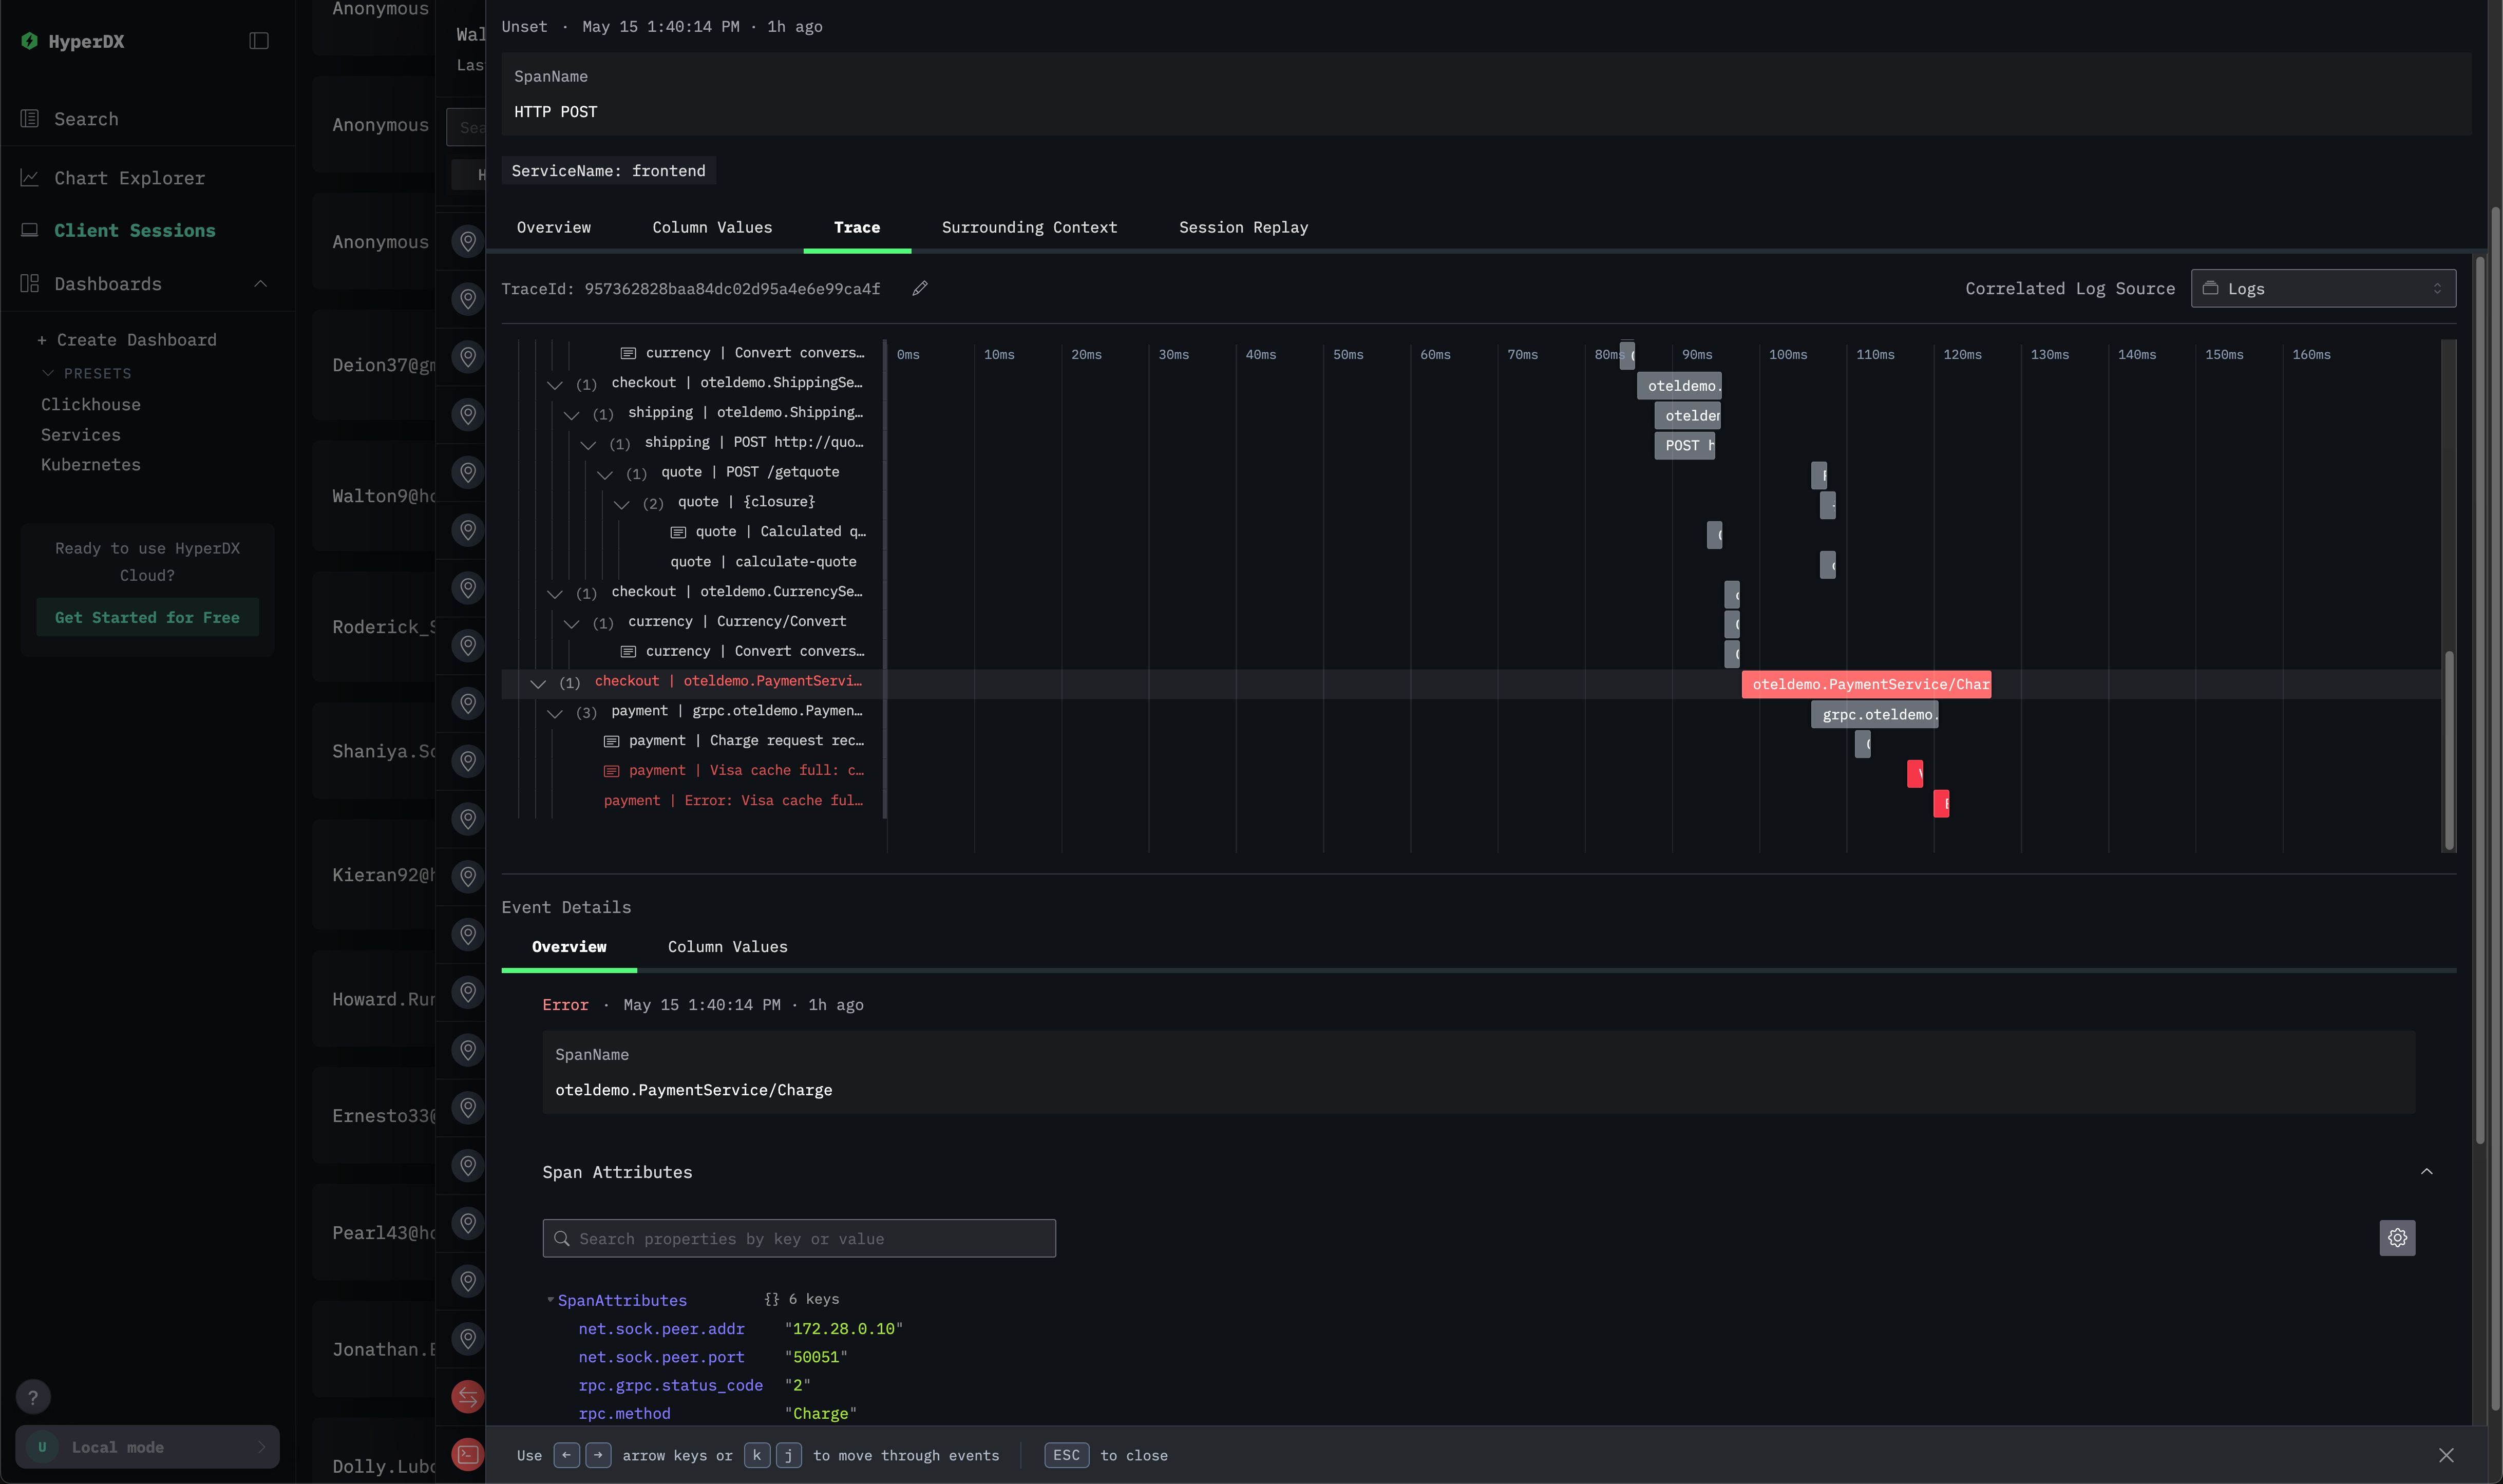Open Column Values tab under Event Details
The height and width of the screenshot is (1484, 2503).
(727, 947)
